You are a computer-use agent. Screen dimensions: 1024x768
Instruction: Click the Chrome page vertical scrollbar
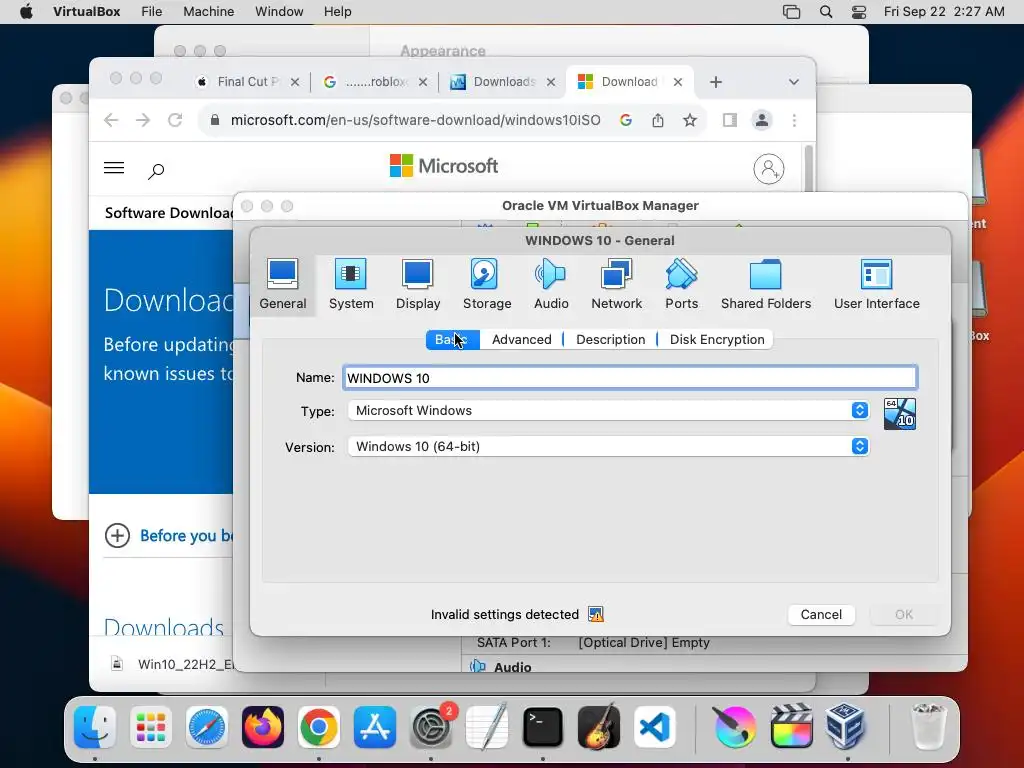click(x=809, y=168)
